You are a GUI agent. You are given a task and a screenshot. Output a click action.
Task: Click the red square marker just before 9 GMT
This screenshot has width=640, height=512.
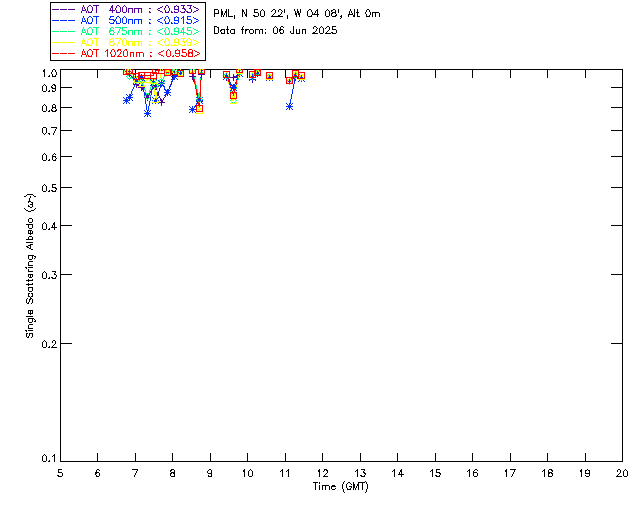pyautogui.click(x=199, y=108)
